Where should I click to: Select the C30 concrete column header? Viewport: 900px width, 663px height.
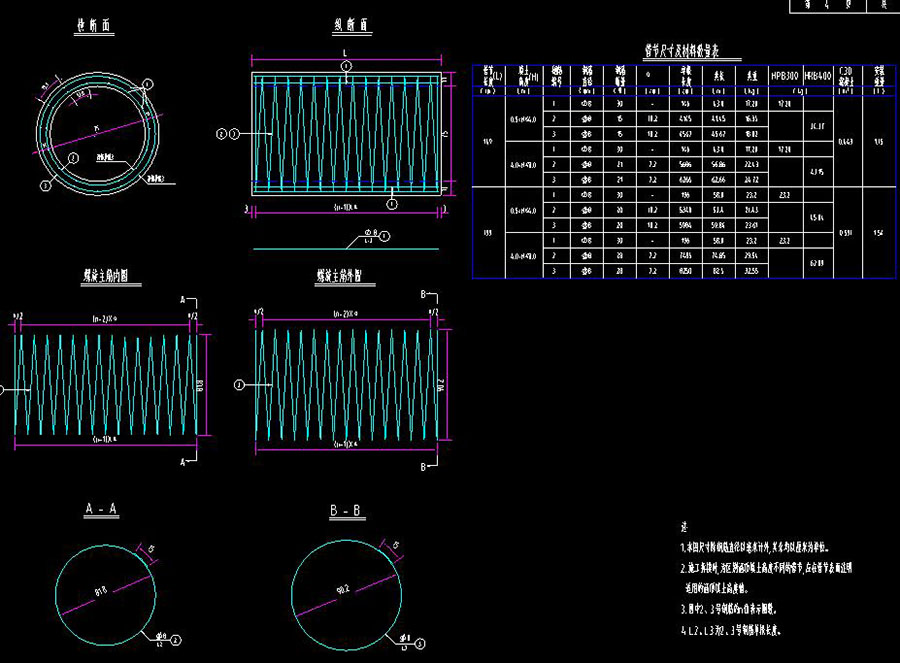846,75
